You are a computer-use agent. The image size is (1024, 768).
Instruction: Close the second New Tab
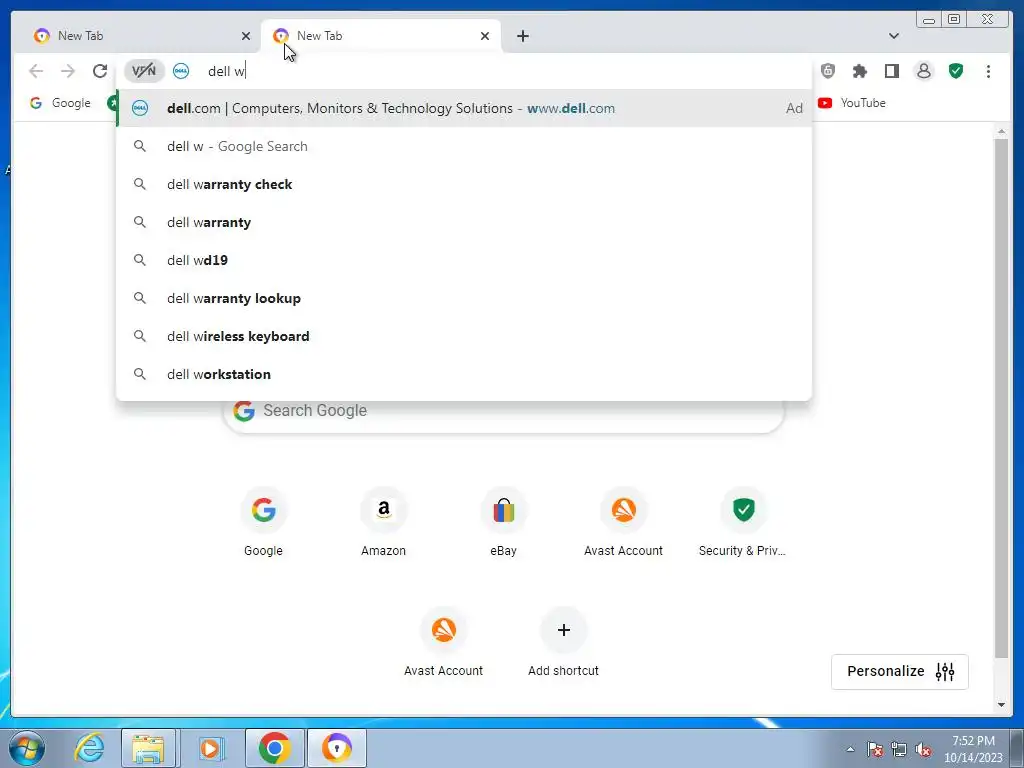pyautogui.click(x=485, y=36)
